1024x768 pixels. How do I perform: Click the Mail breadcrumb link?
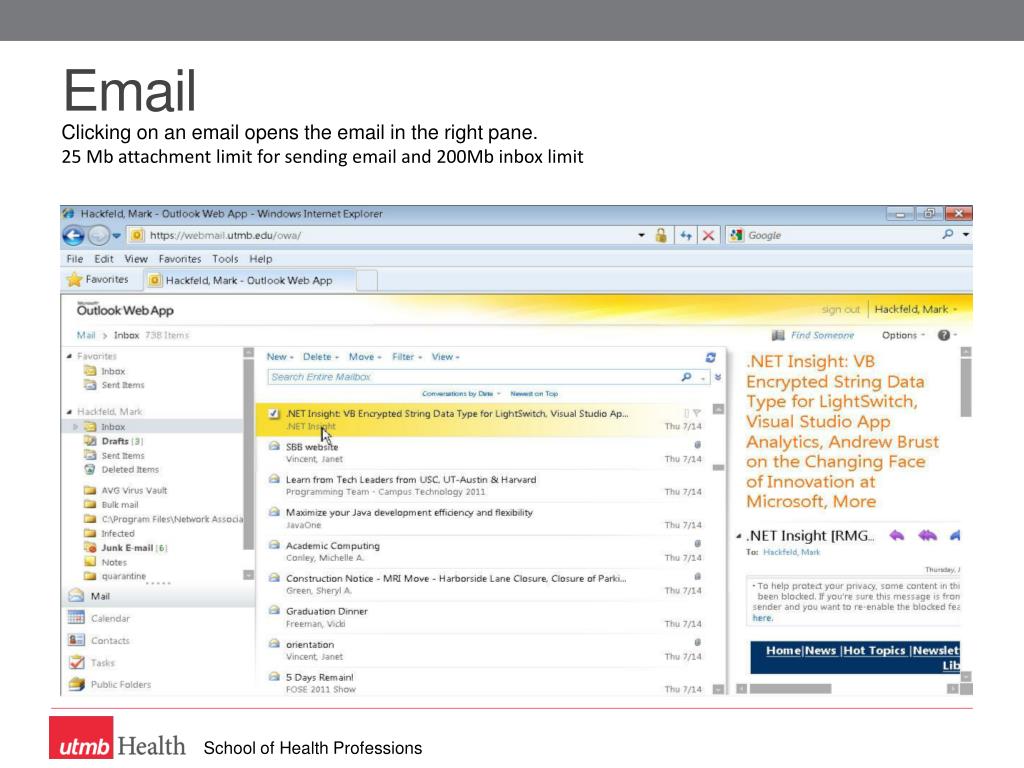[x=86, y=335]
